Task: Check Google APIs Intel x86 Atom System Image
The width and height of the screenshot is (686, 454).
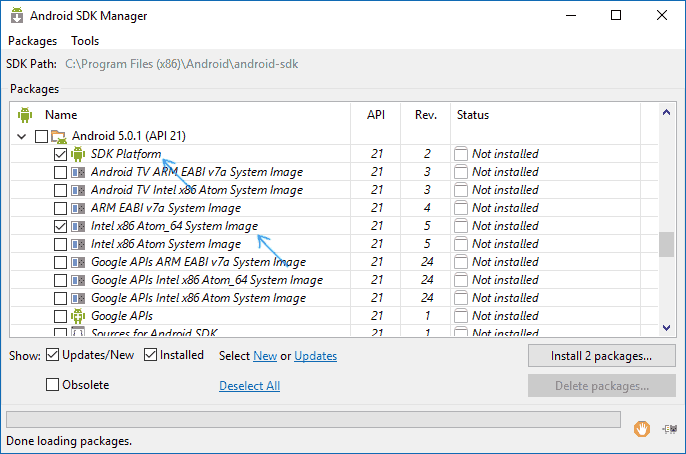Action: (x=60, y=298)
